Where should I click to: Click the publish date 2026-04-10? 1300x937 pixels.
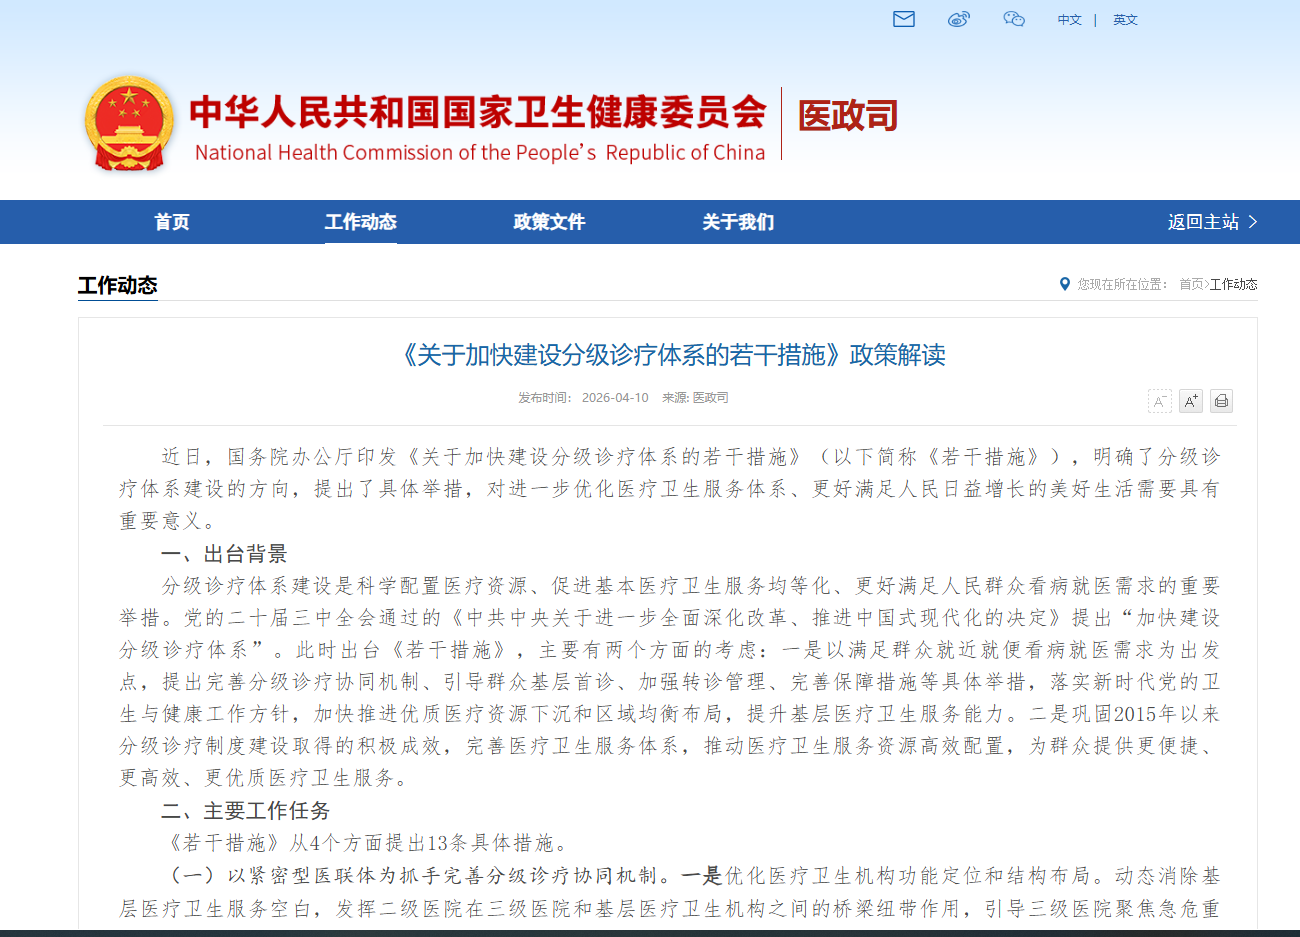[x=615, y=398]
